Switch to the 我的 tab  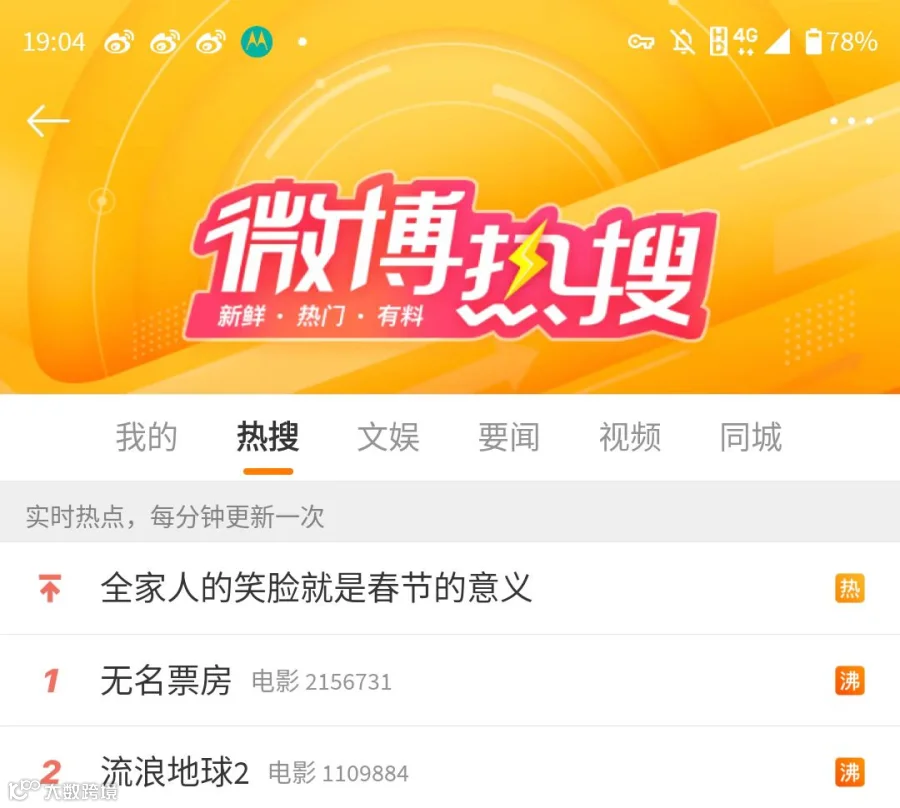[x=146, y=437]
